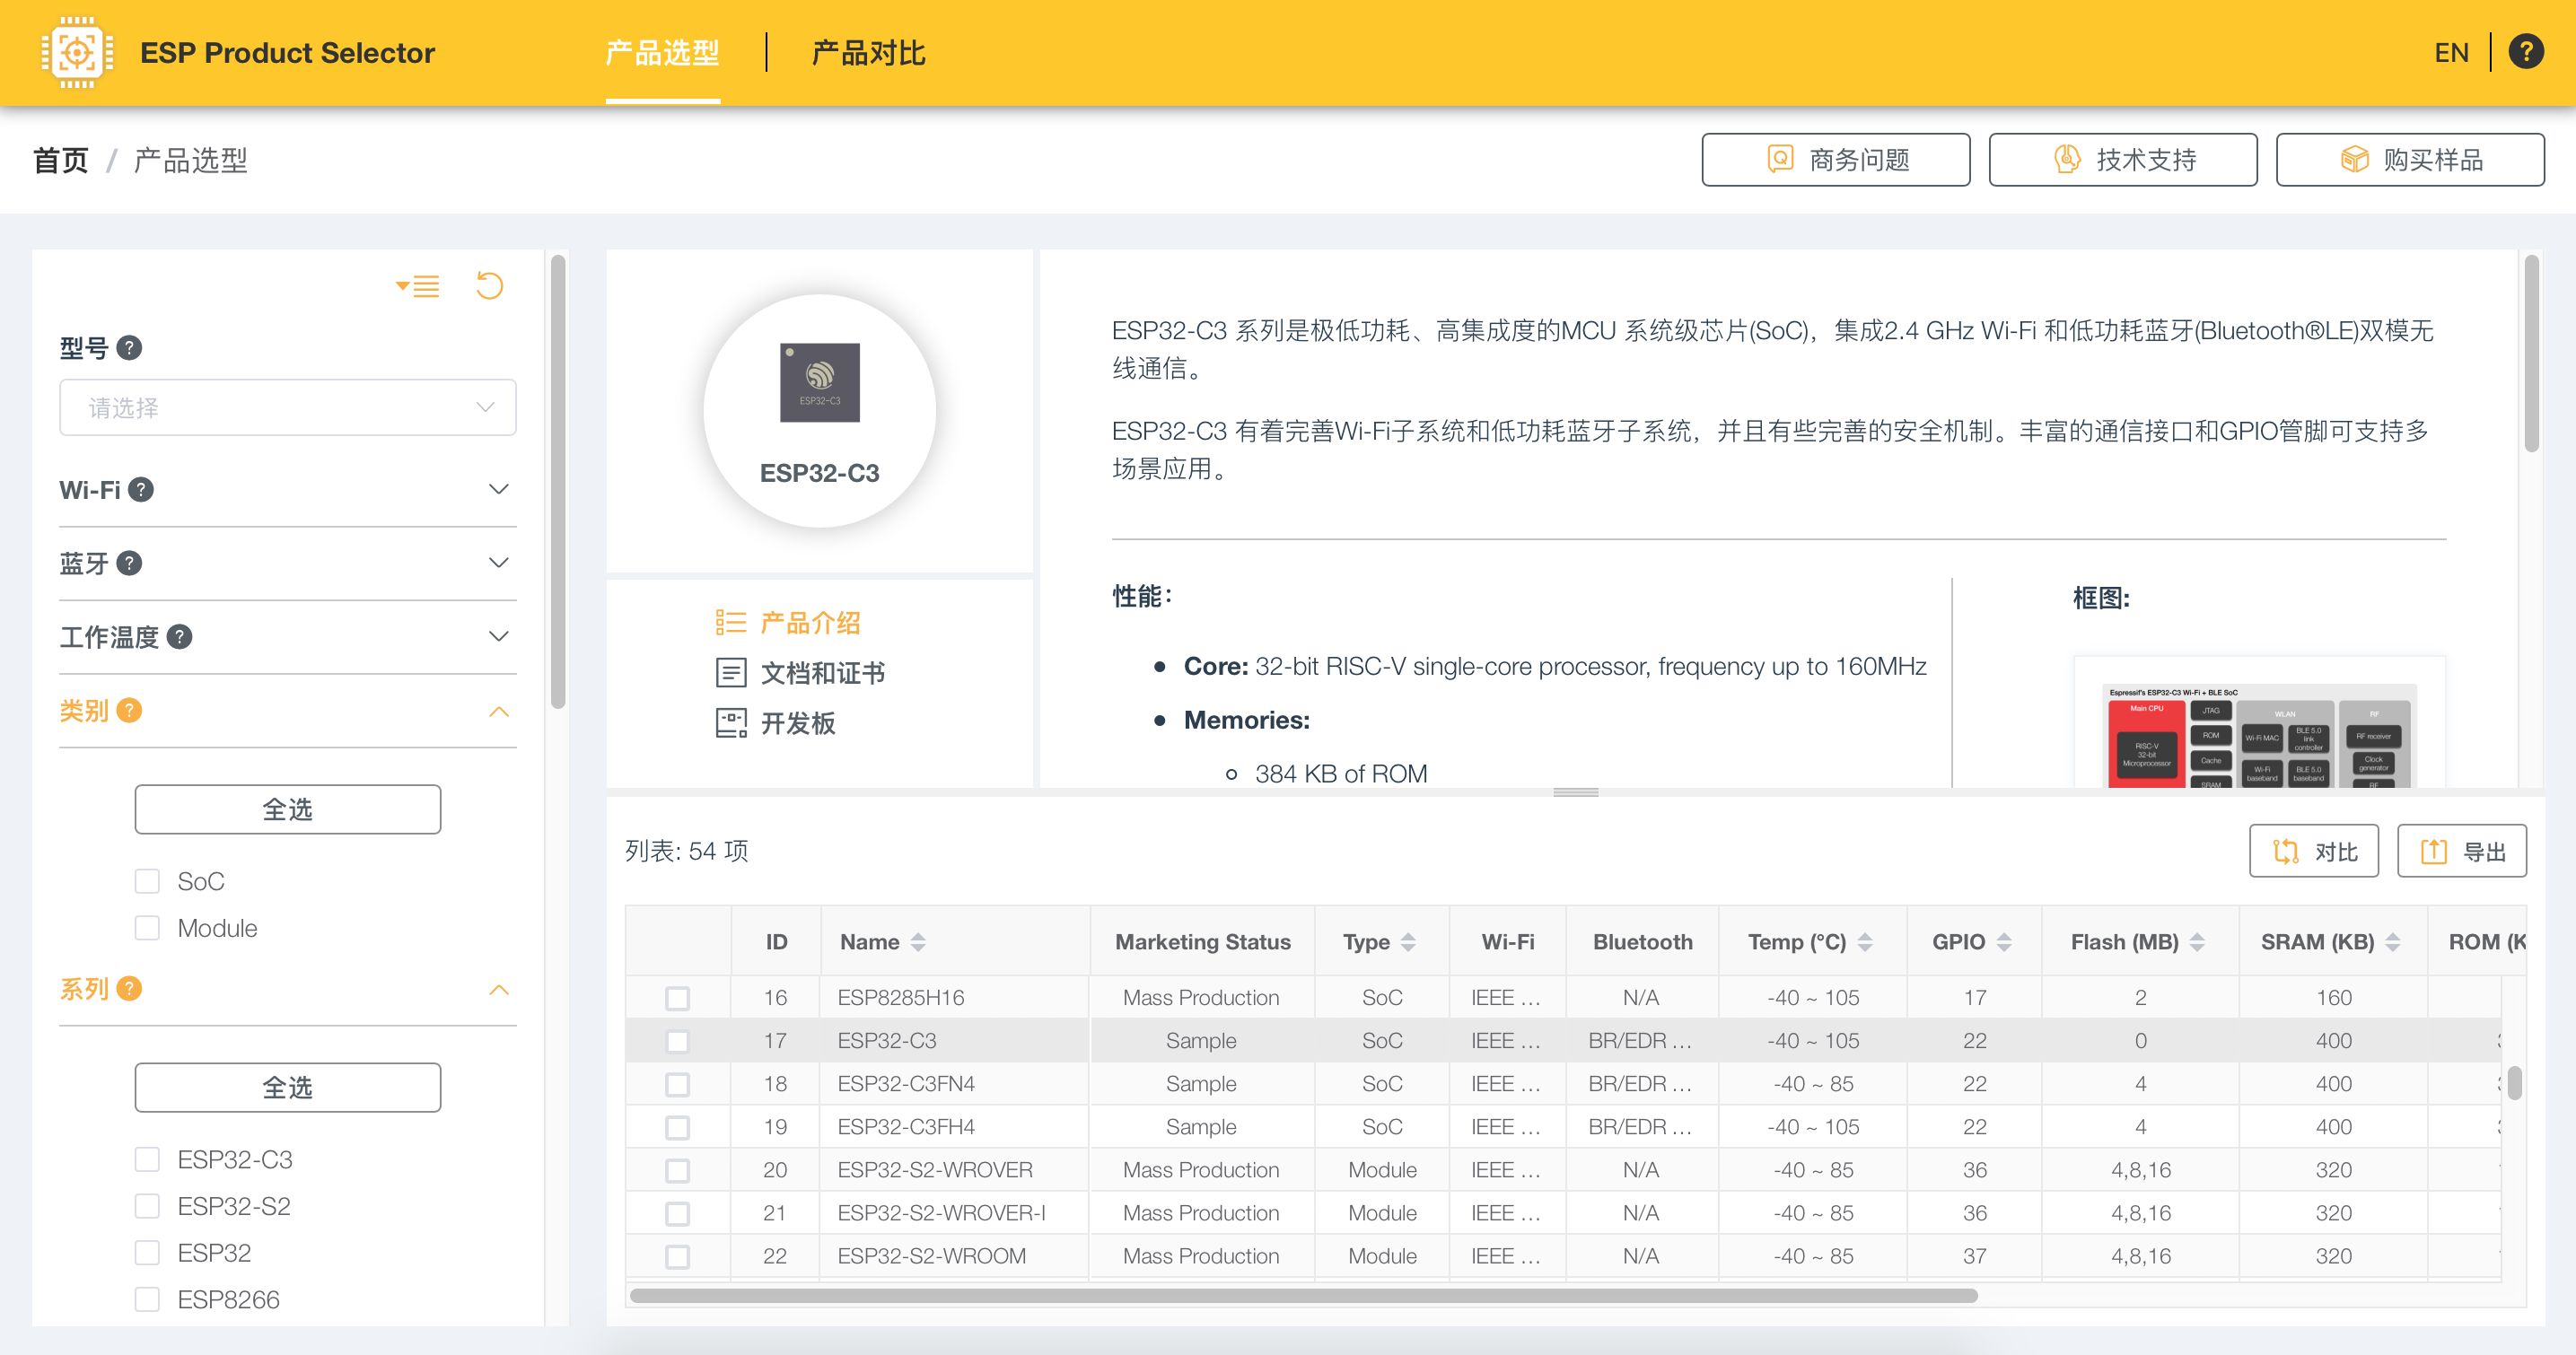The height and width of the screenshot is (1355, 2576).
Task: Select row checkbox for ESP8285H16
Action: [678, 998]
